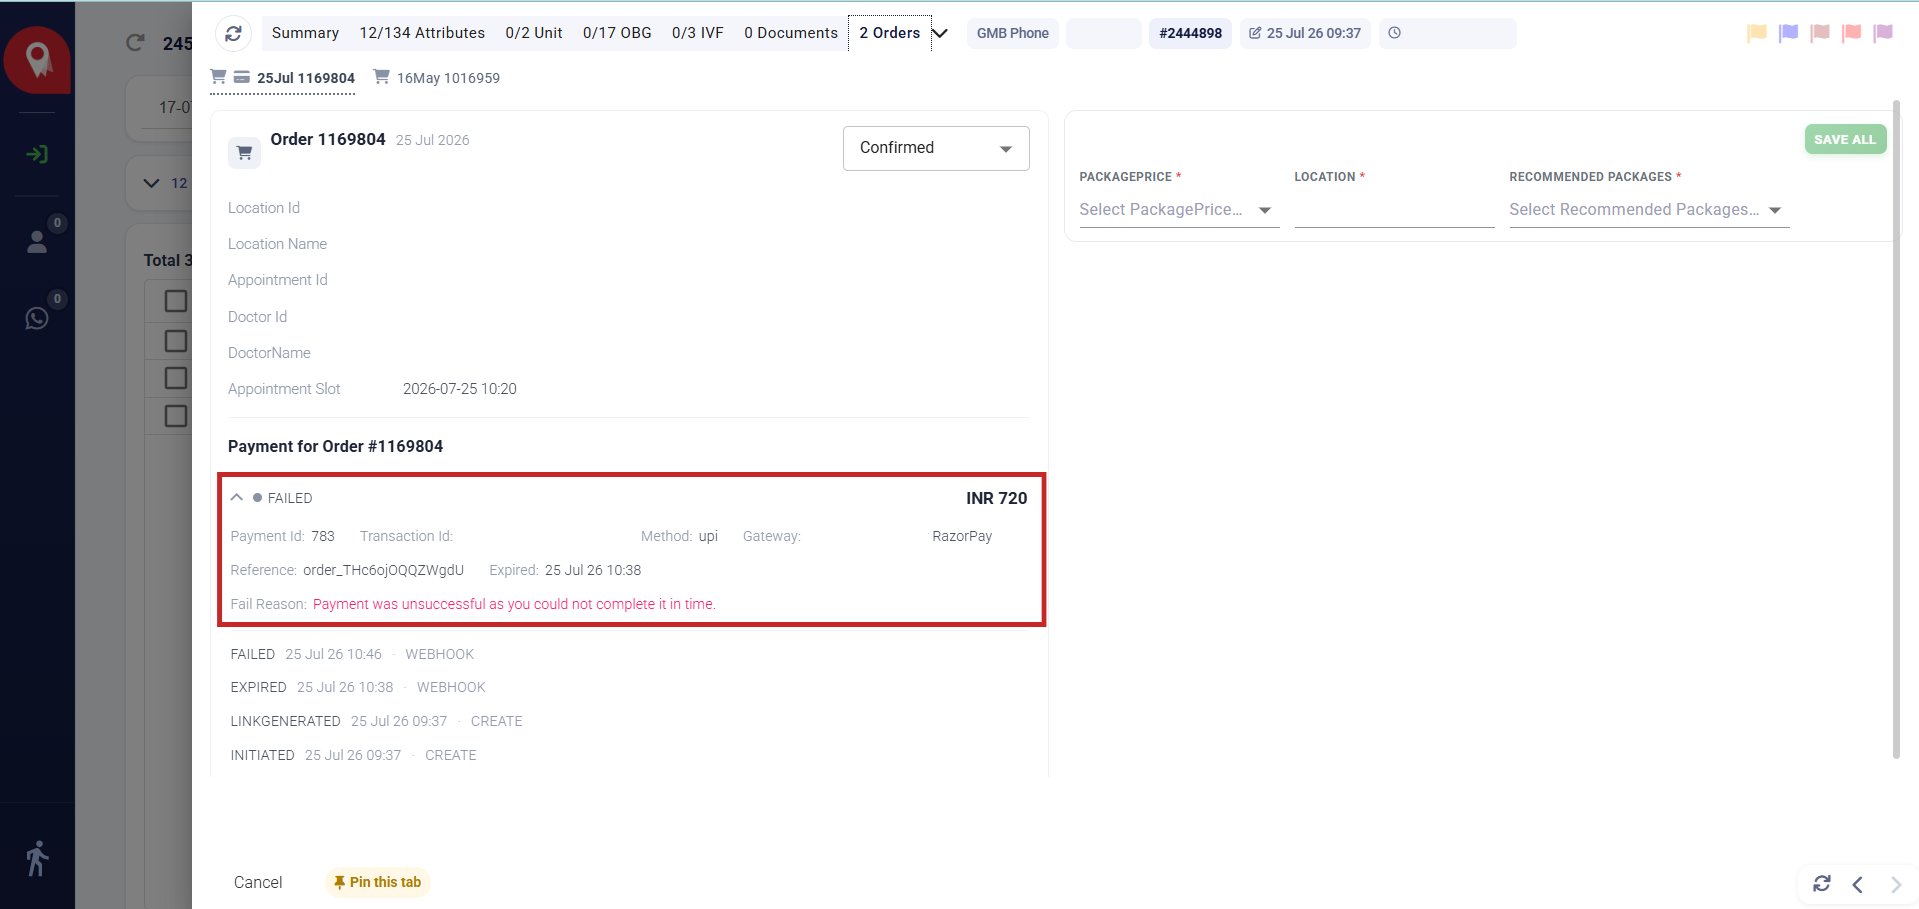Image resolution: width=1919 pixels, height=909 pixels.
Task: Select the yellow flag
Action: coord(1757,33)
